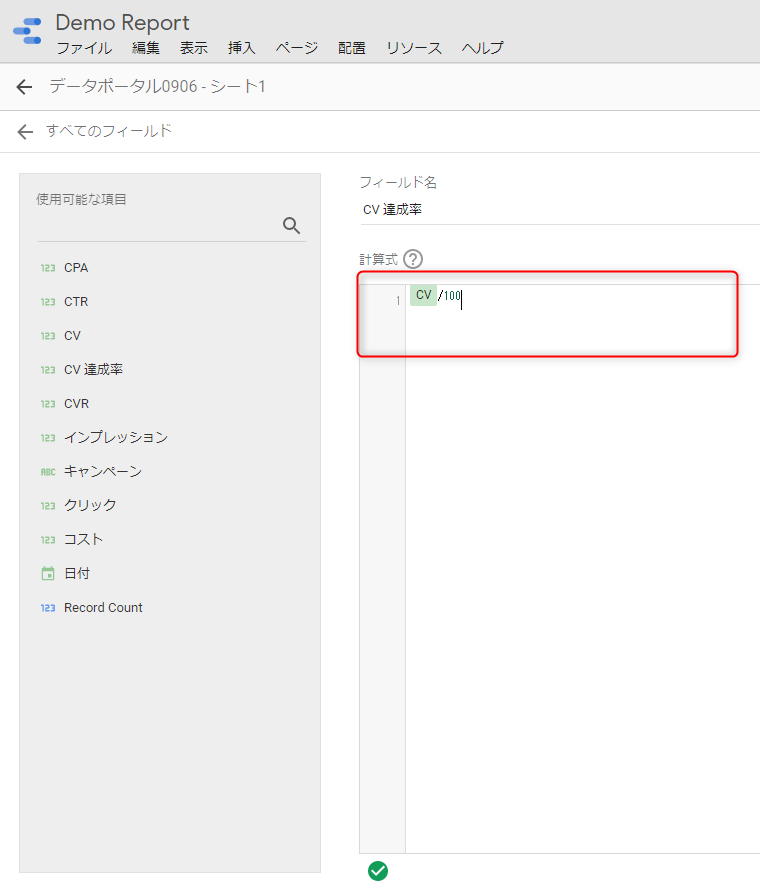Click the Demo Report title
The width and height of the screenshot is (760, 896).
point(122,22)
